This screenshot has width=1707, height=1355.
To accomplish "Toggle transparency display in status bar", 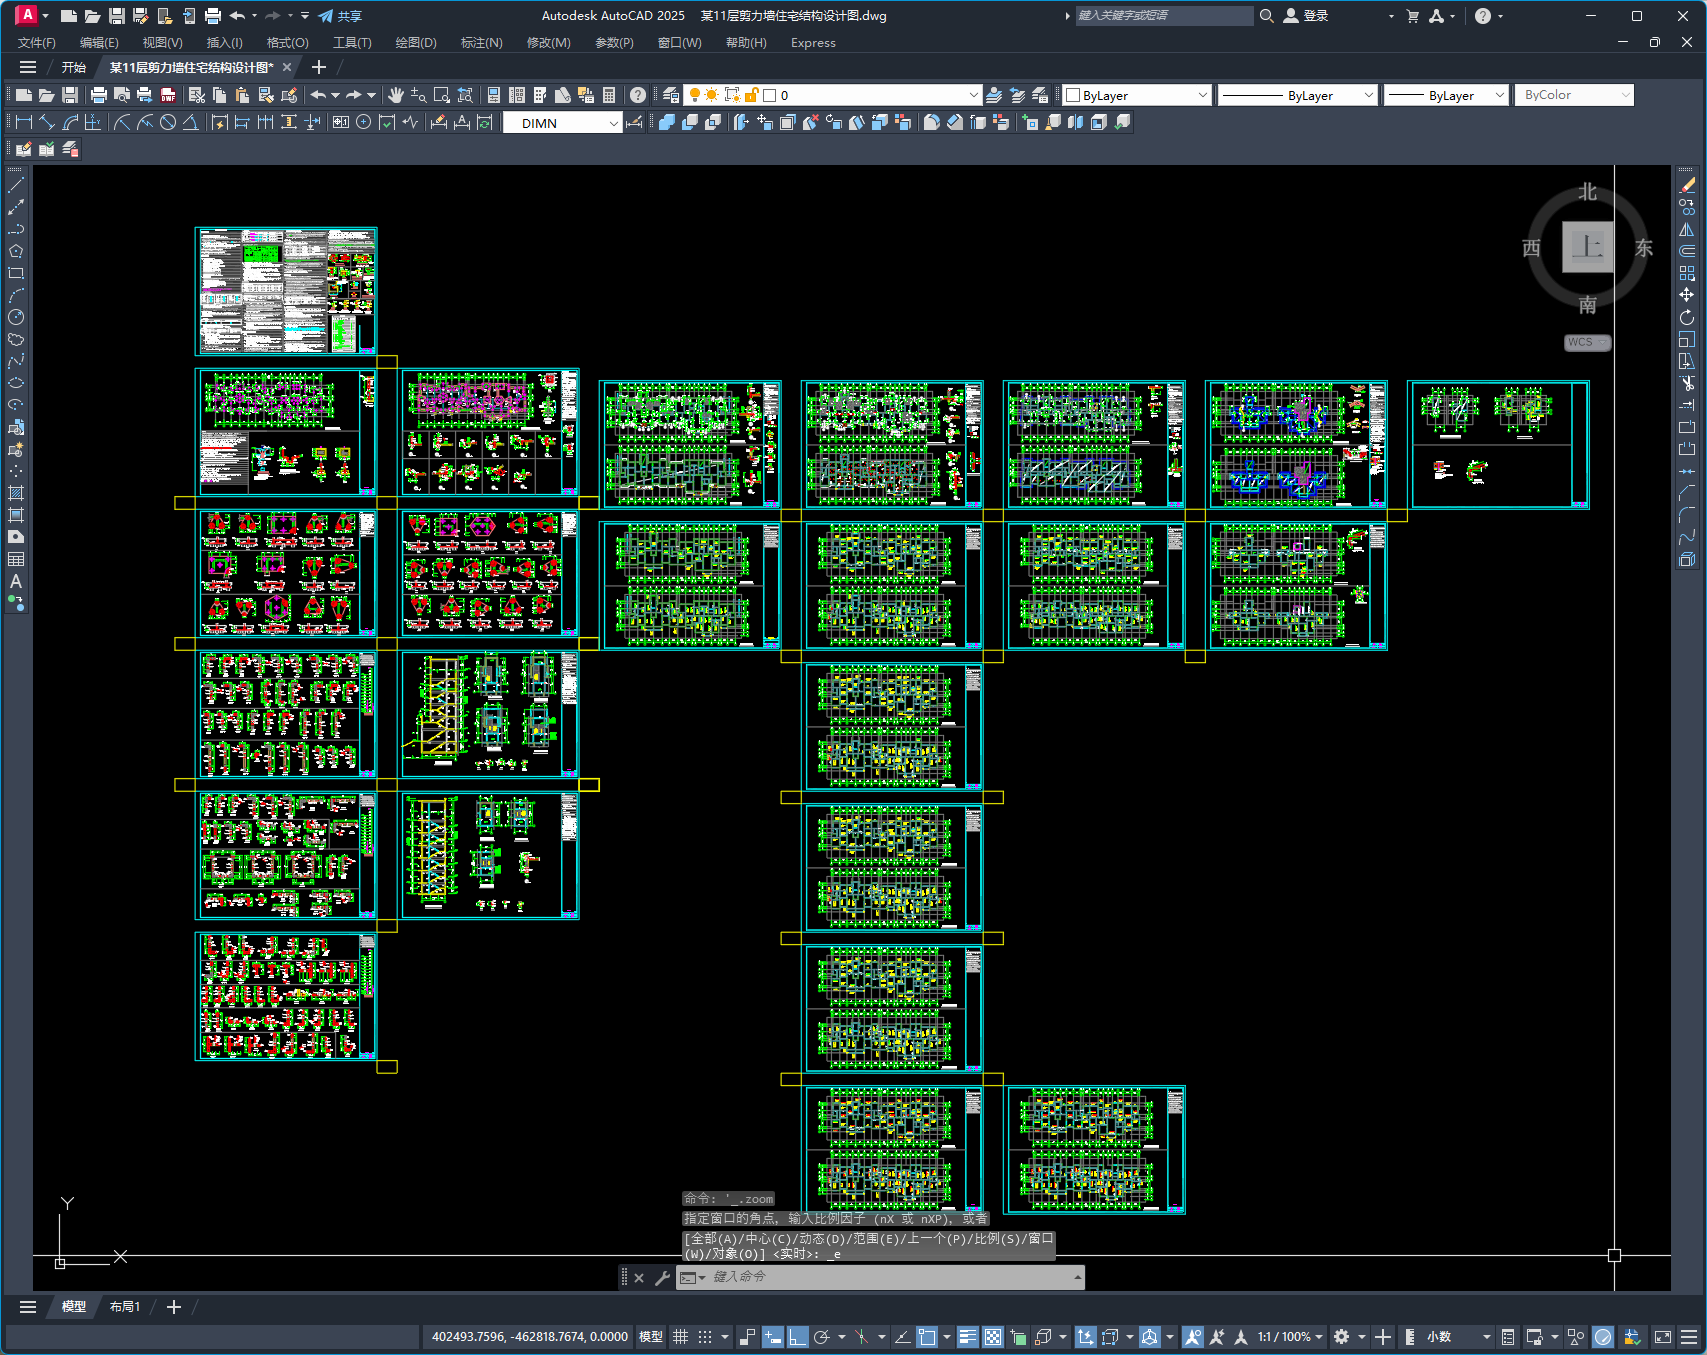I will pyautogui.click(x=992, y=1337).
